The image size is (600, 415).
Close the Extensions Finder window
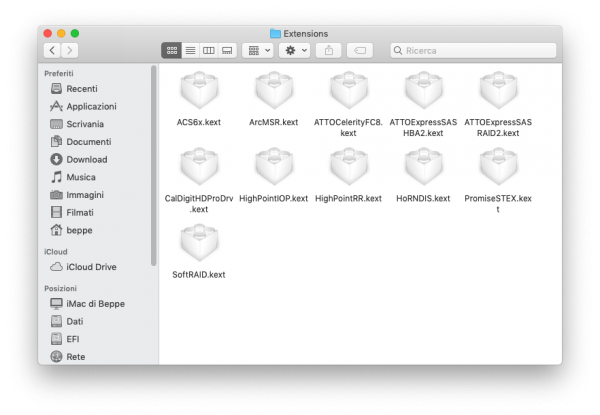pyautogui.click(x=48, y=34)
